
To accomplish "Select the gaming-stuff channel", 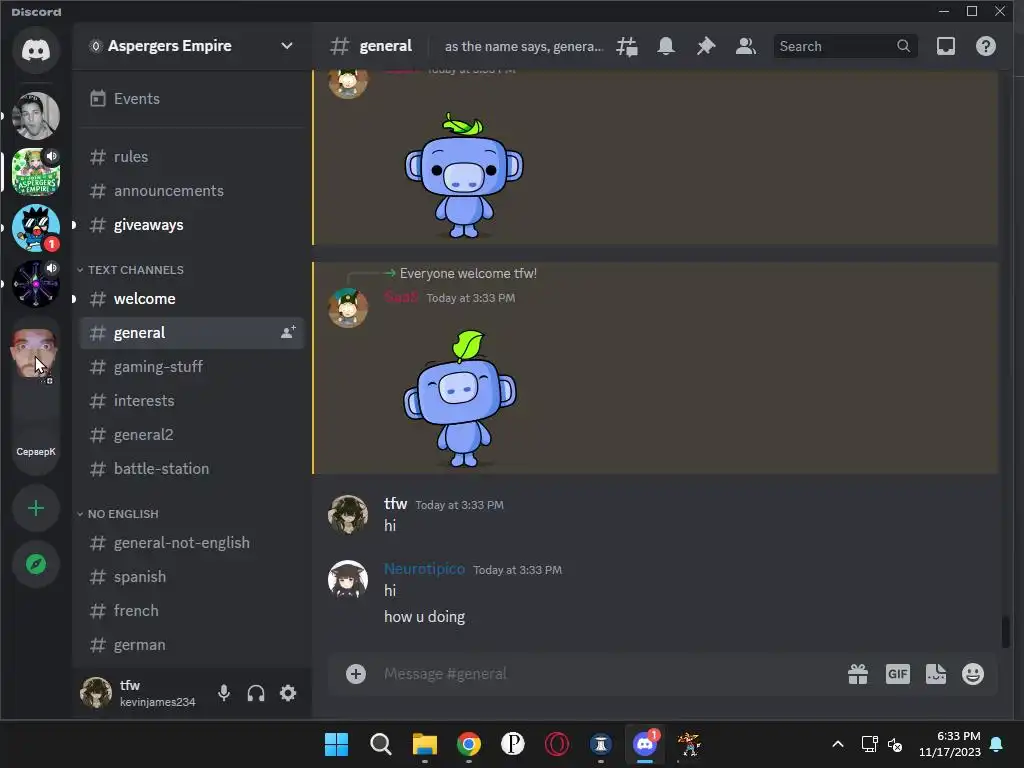I will pos(191,366).
